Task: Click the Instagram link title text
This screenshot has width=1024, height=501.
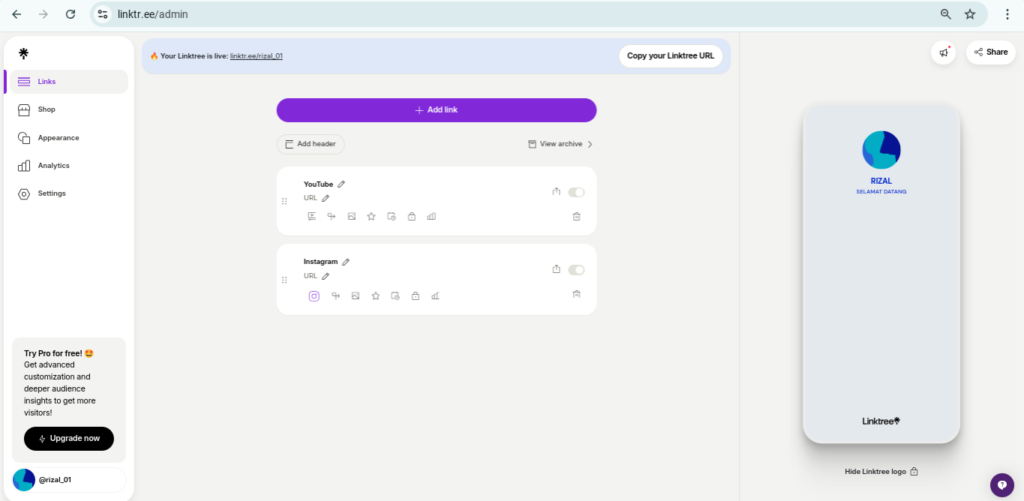Action: pos(321,262)
